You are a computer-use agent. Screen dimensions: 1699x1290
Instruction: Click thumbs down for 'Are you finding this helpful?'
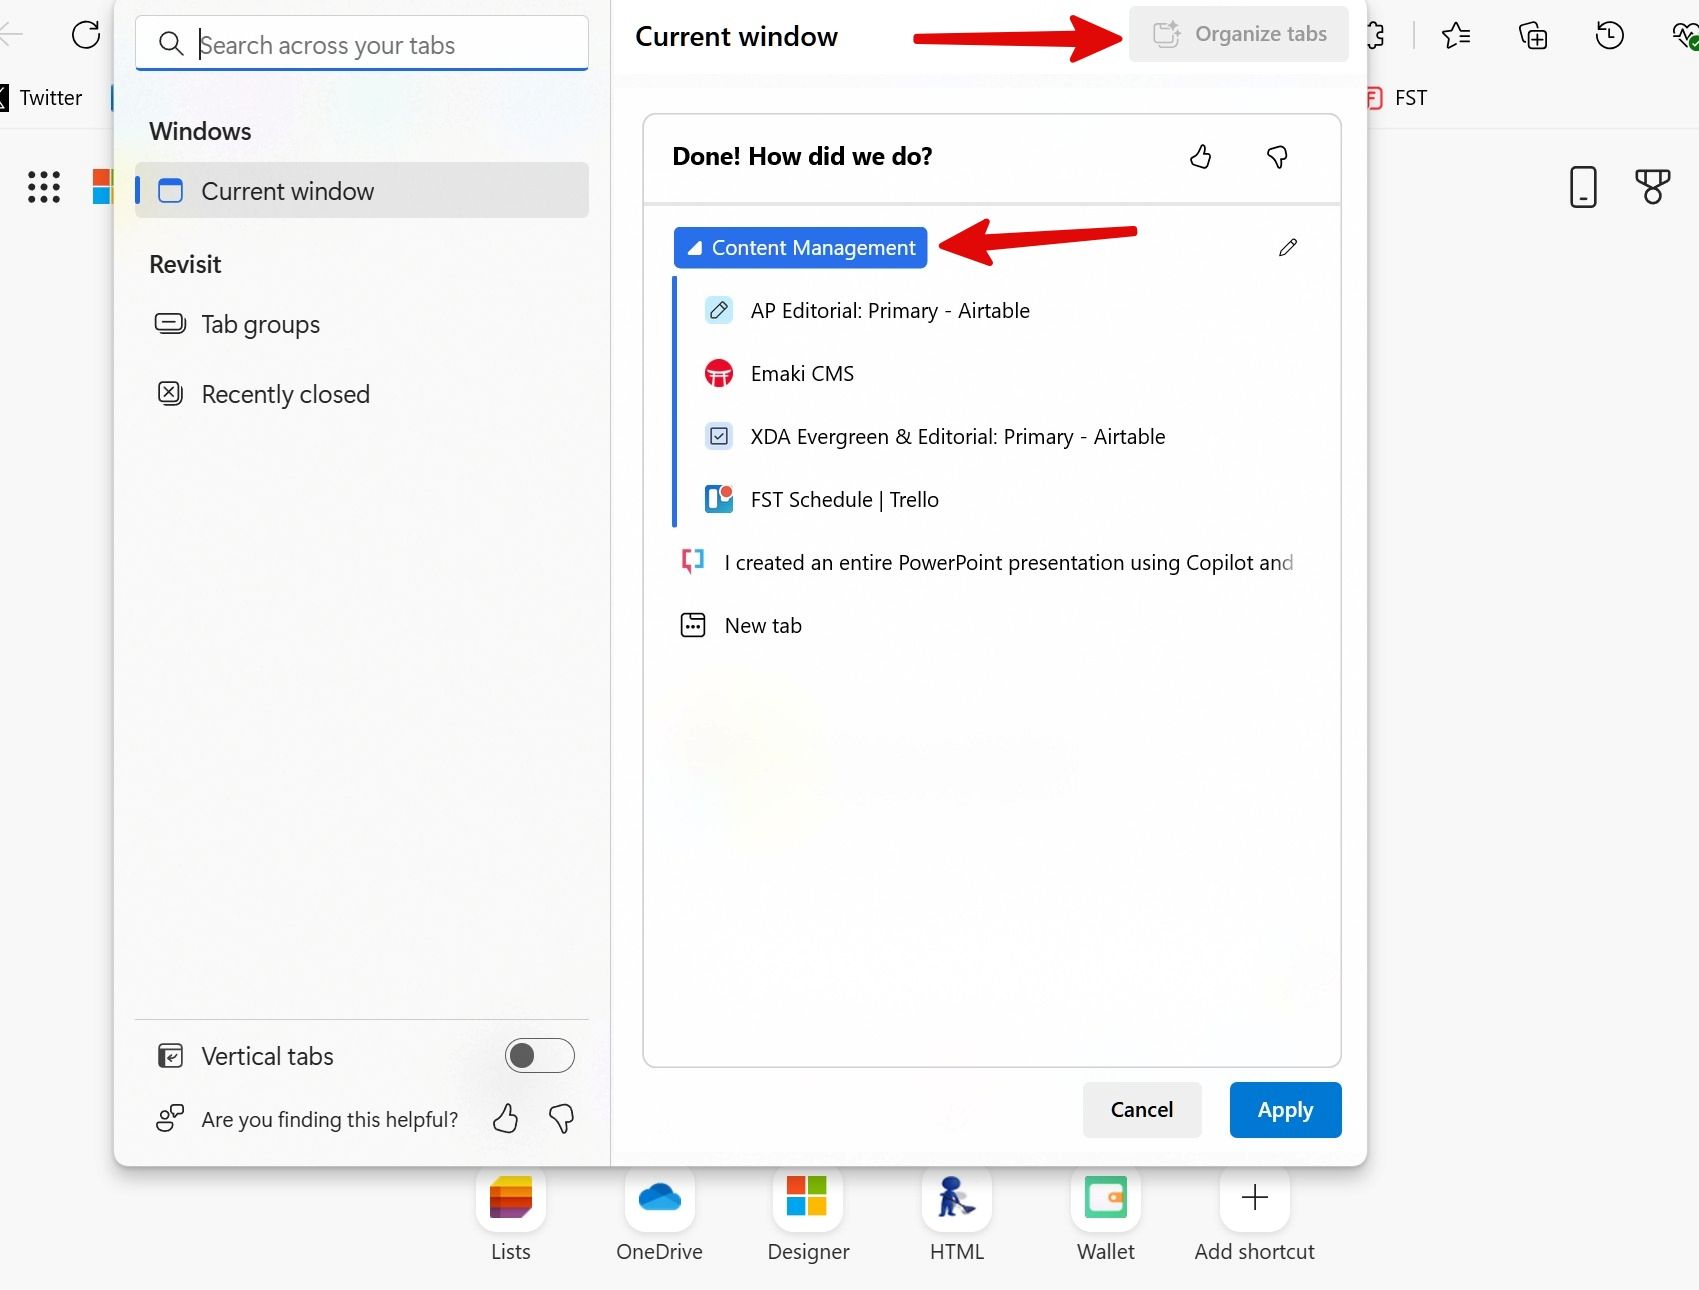(562, 1119)
